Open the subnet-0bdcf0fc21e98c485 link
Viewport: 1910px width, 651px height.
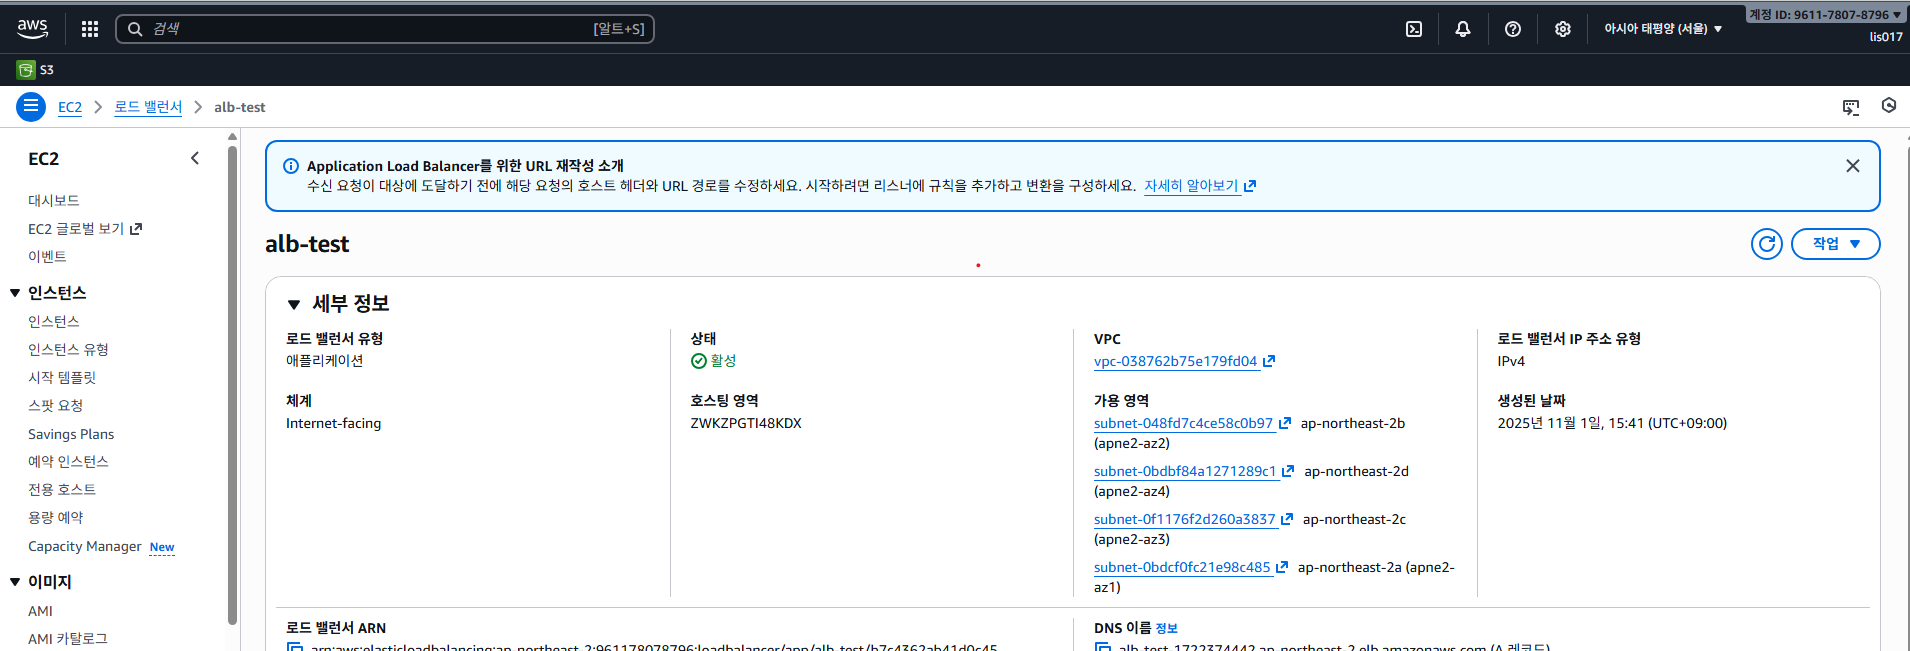pos(1182,567)
